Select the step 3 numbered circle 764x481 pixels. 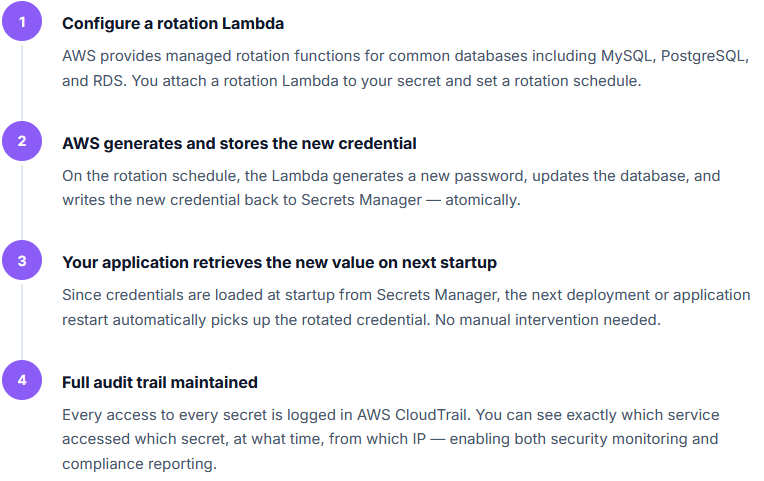[22, 261]
